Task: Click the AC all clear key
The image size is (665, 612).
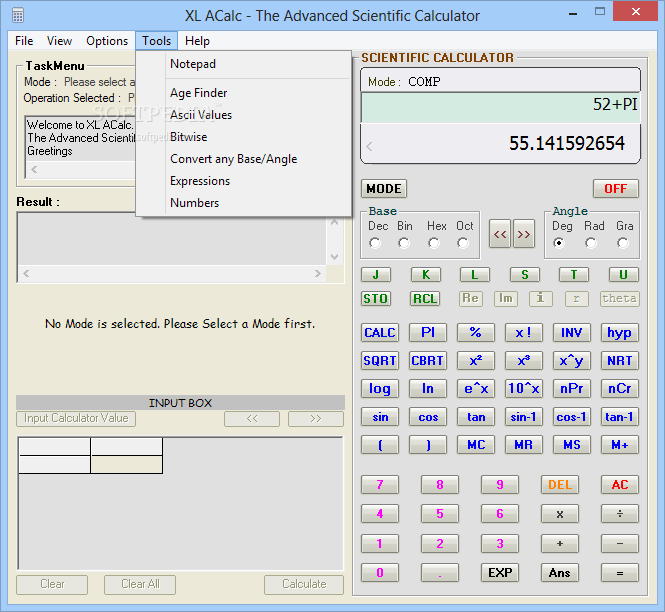Action: coord(620,485)
